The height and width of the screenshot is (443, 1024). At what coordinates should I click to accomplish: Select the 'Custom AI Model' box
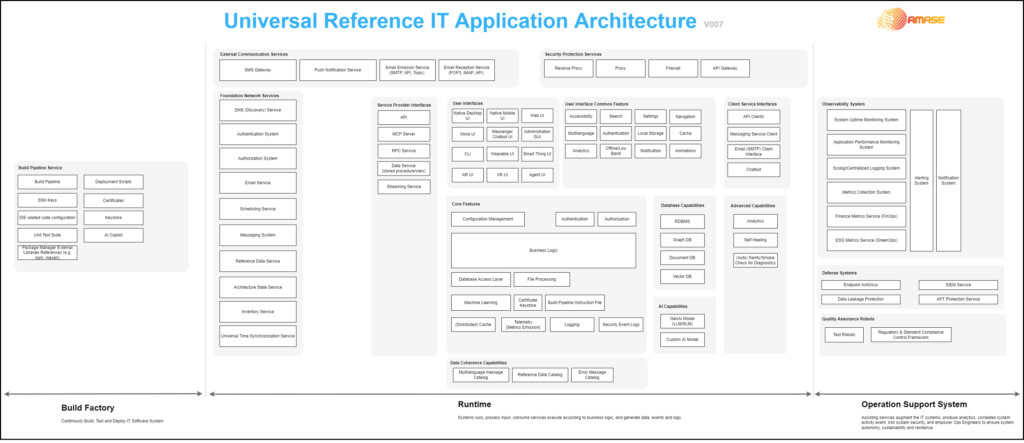[x=682, y=339]
